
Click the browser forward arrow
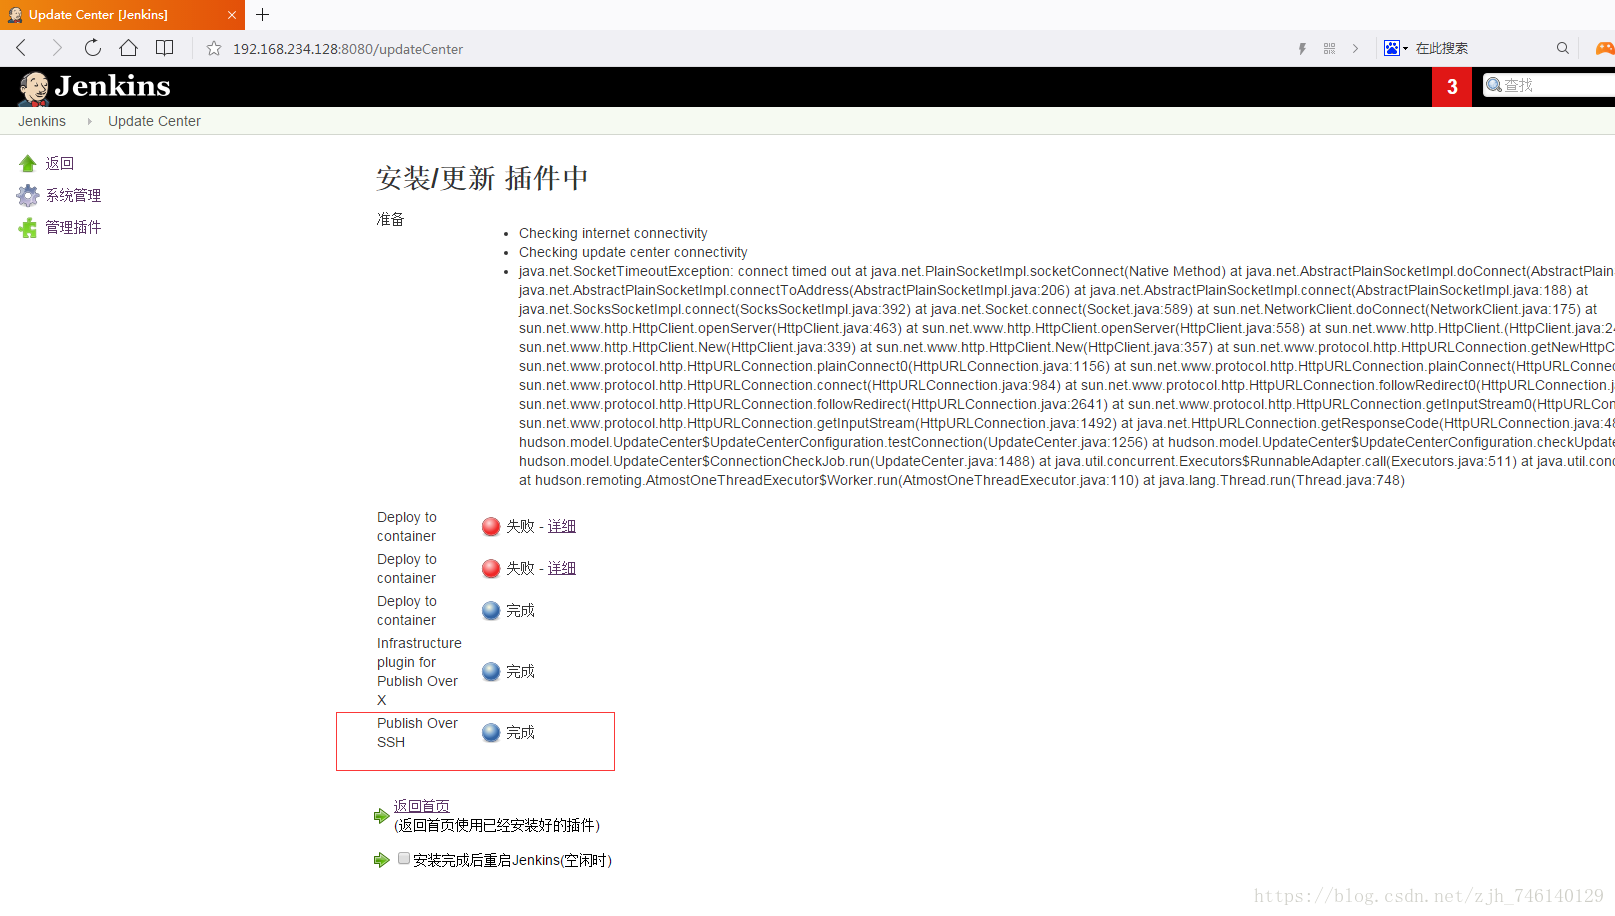57,48
